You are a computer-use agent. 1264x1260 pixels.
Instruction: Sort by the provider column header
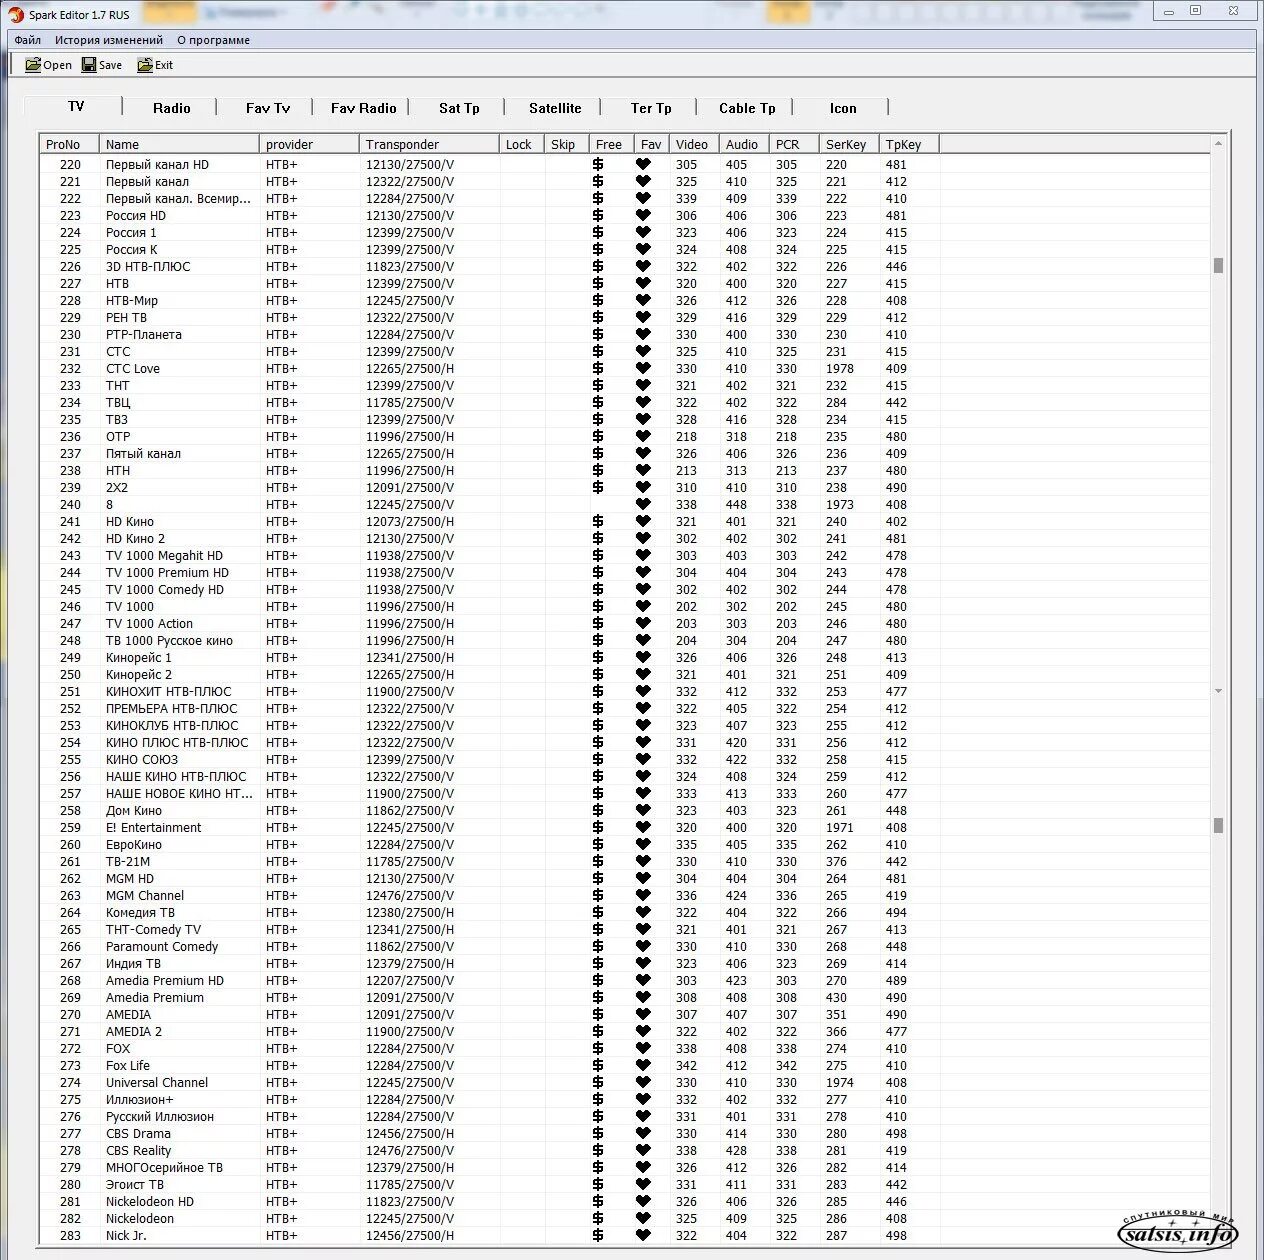tap(309, 144)
